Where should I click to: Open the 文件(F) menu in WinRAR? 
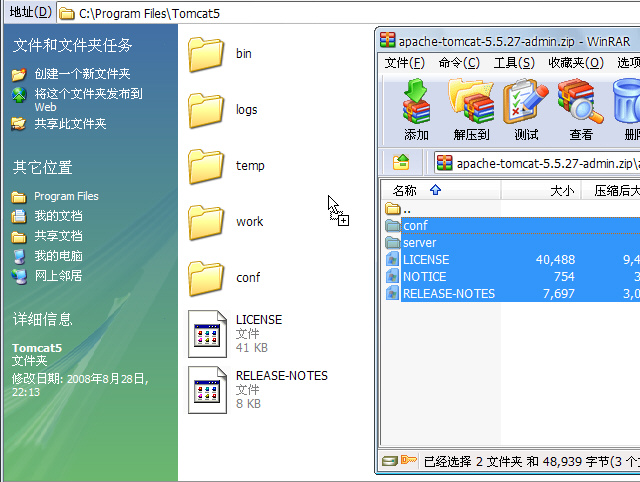404,63
